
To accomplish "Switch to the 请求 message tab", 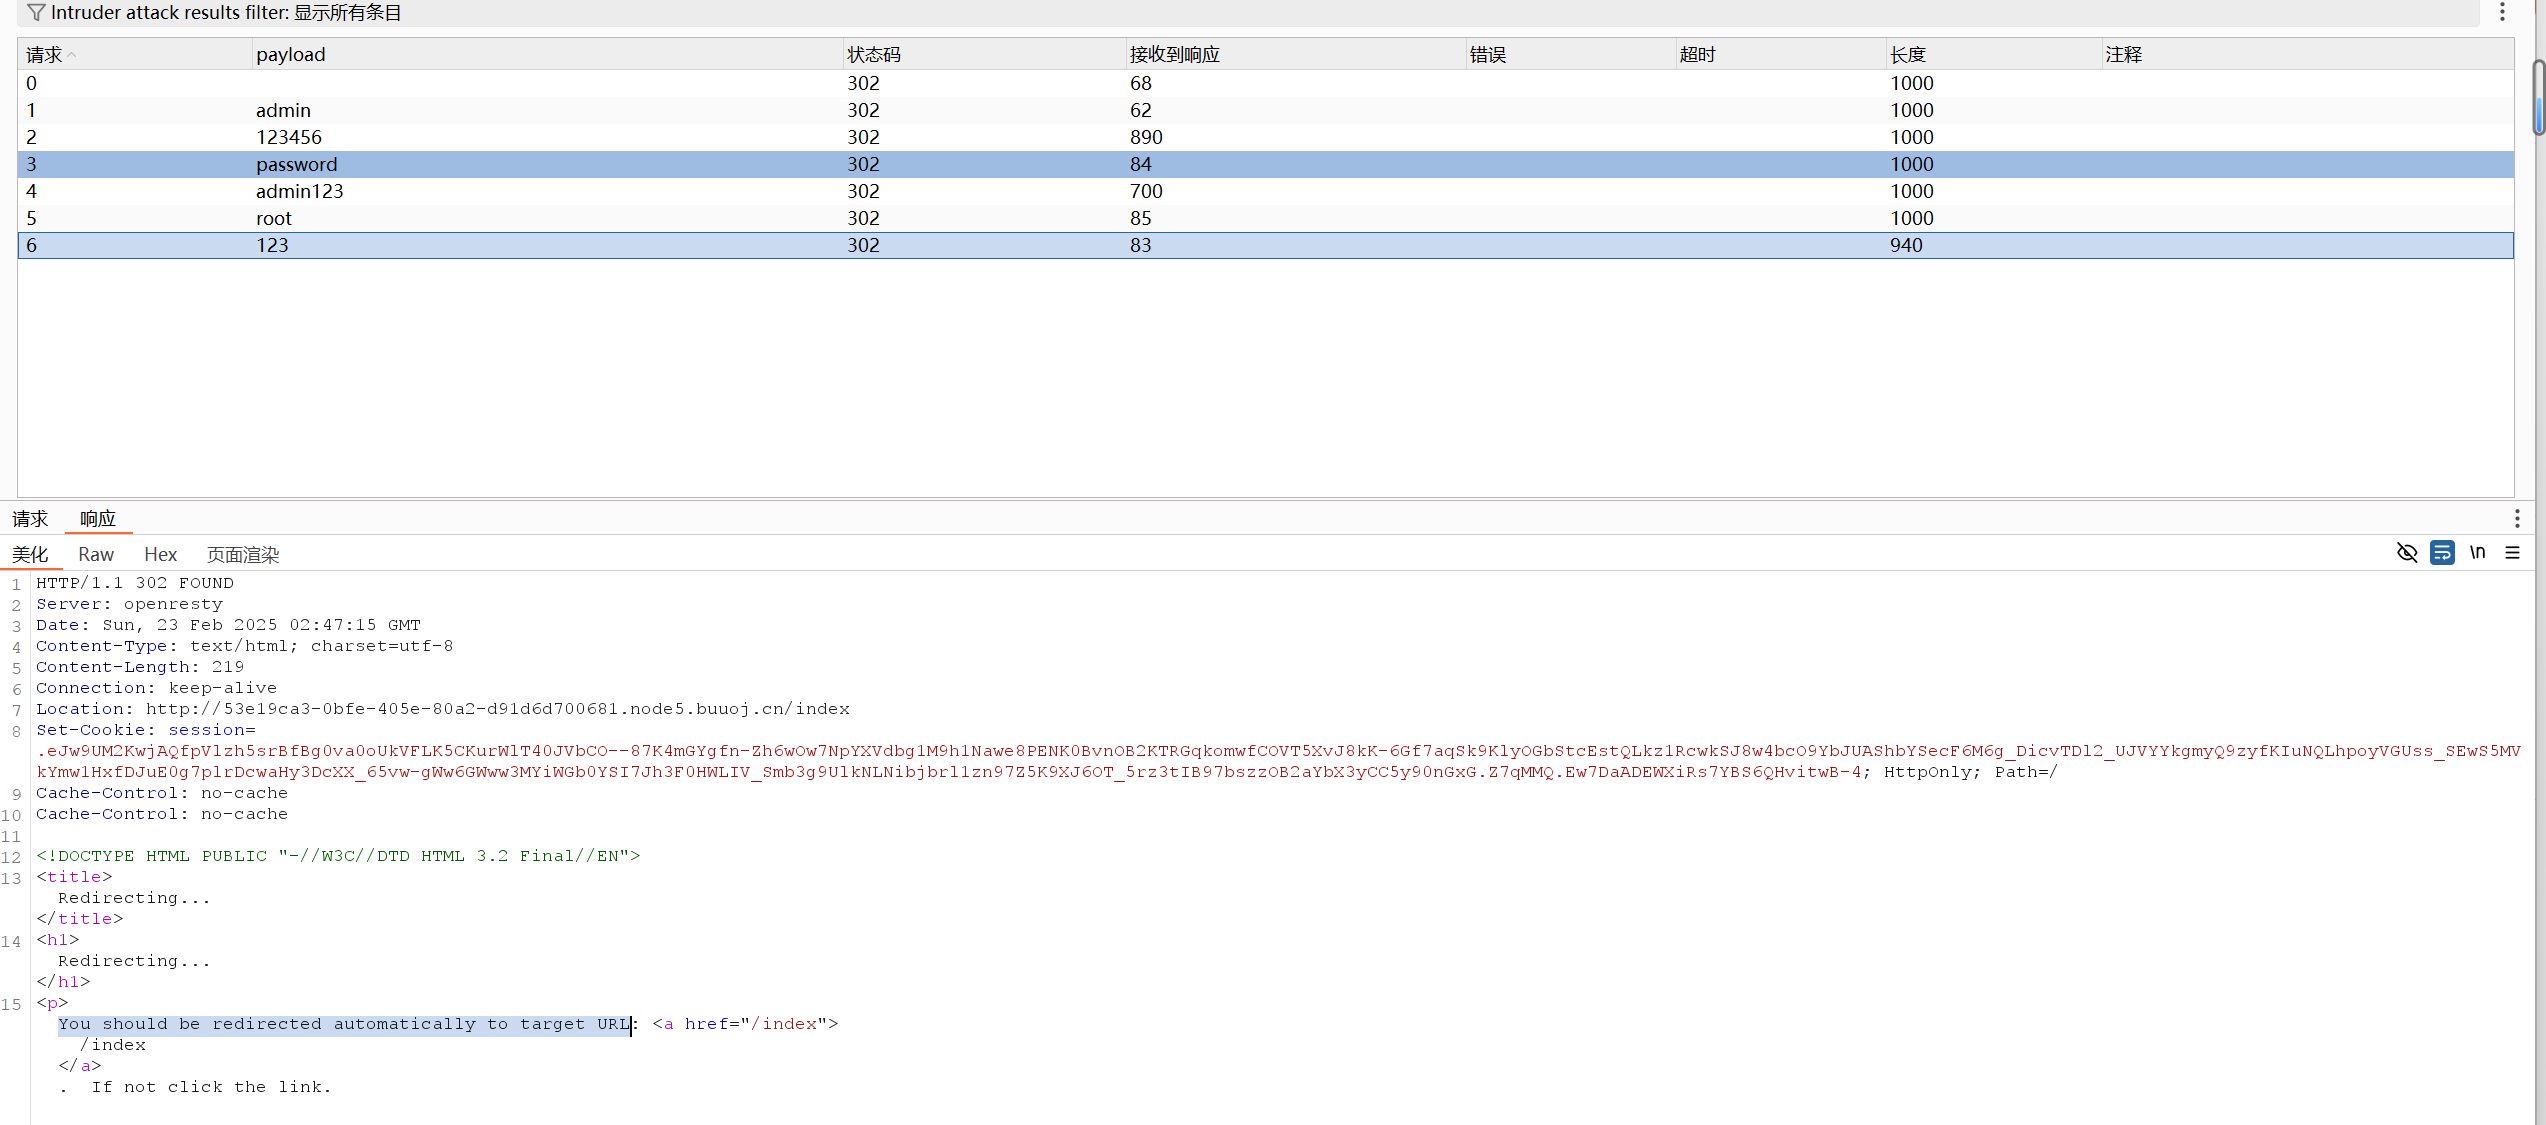I will point(30,519).
